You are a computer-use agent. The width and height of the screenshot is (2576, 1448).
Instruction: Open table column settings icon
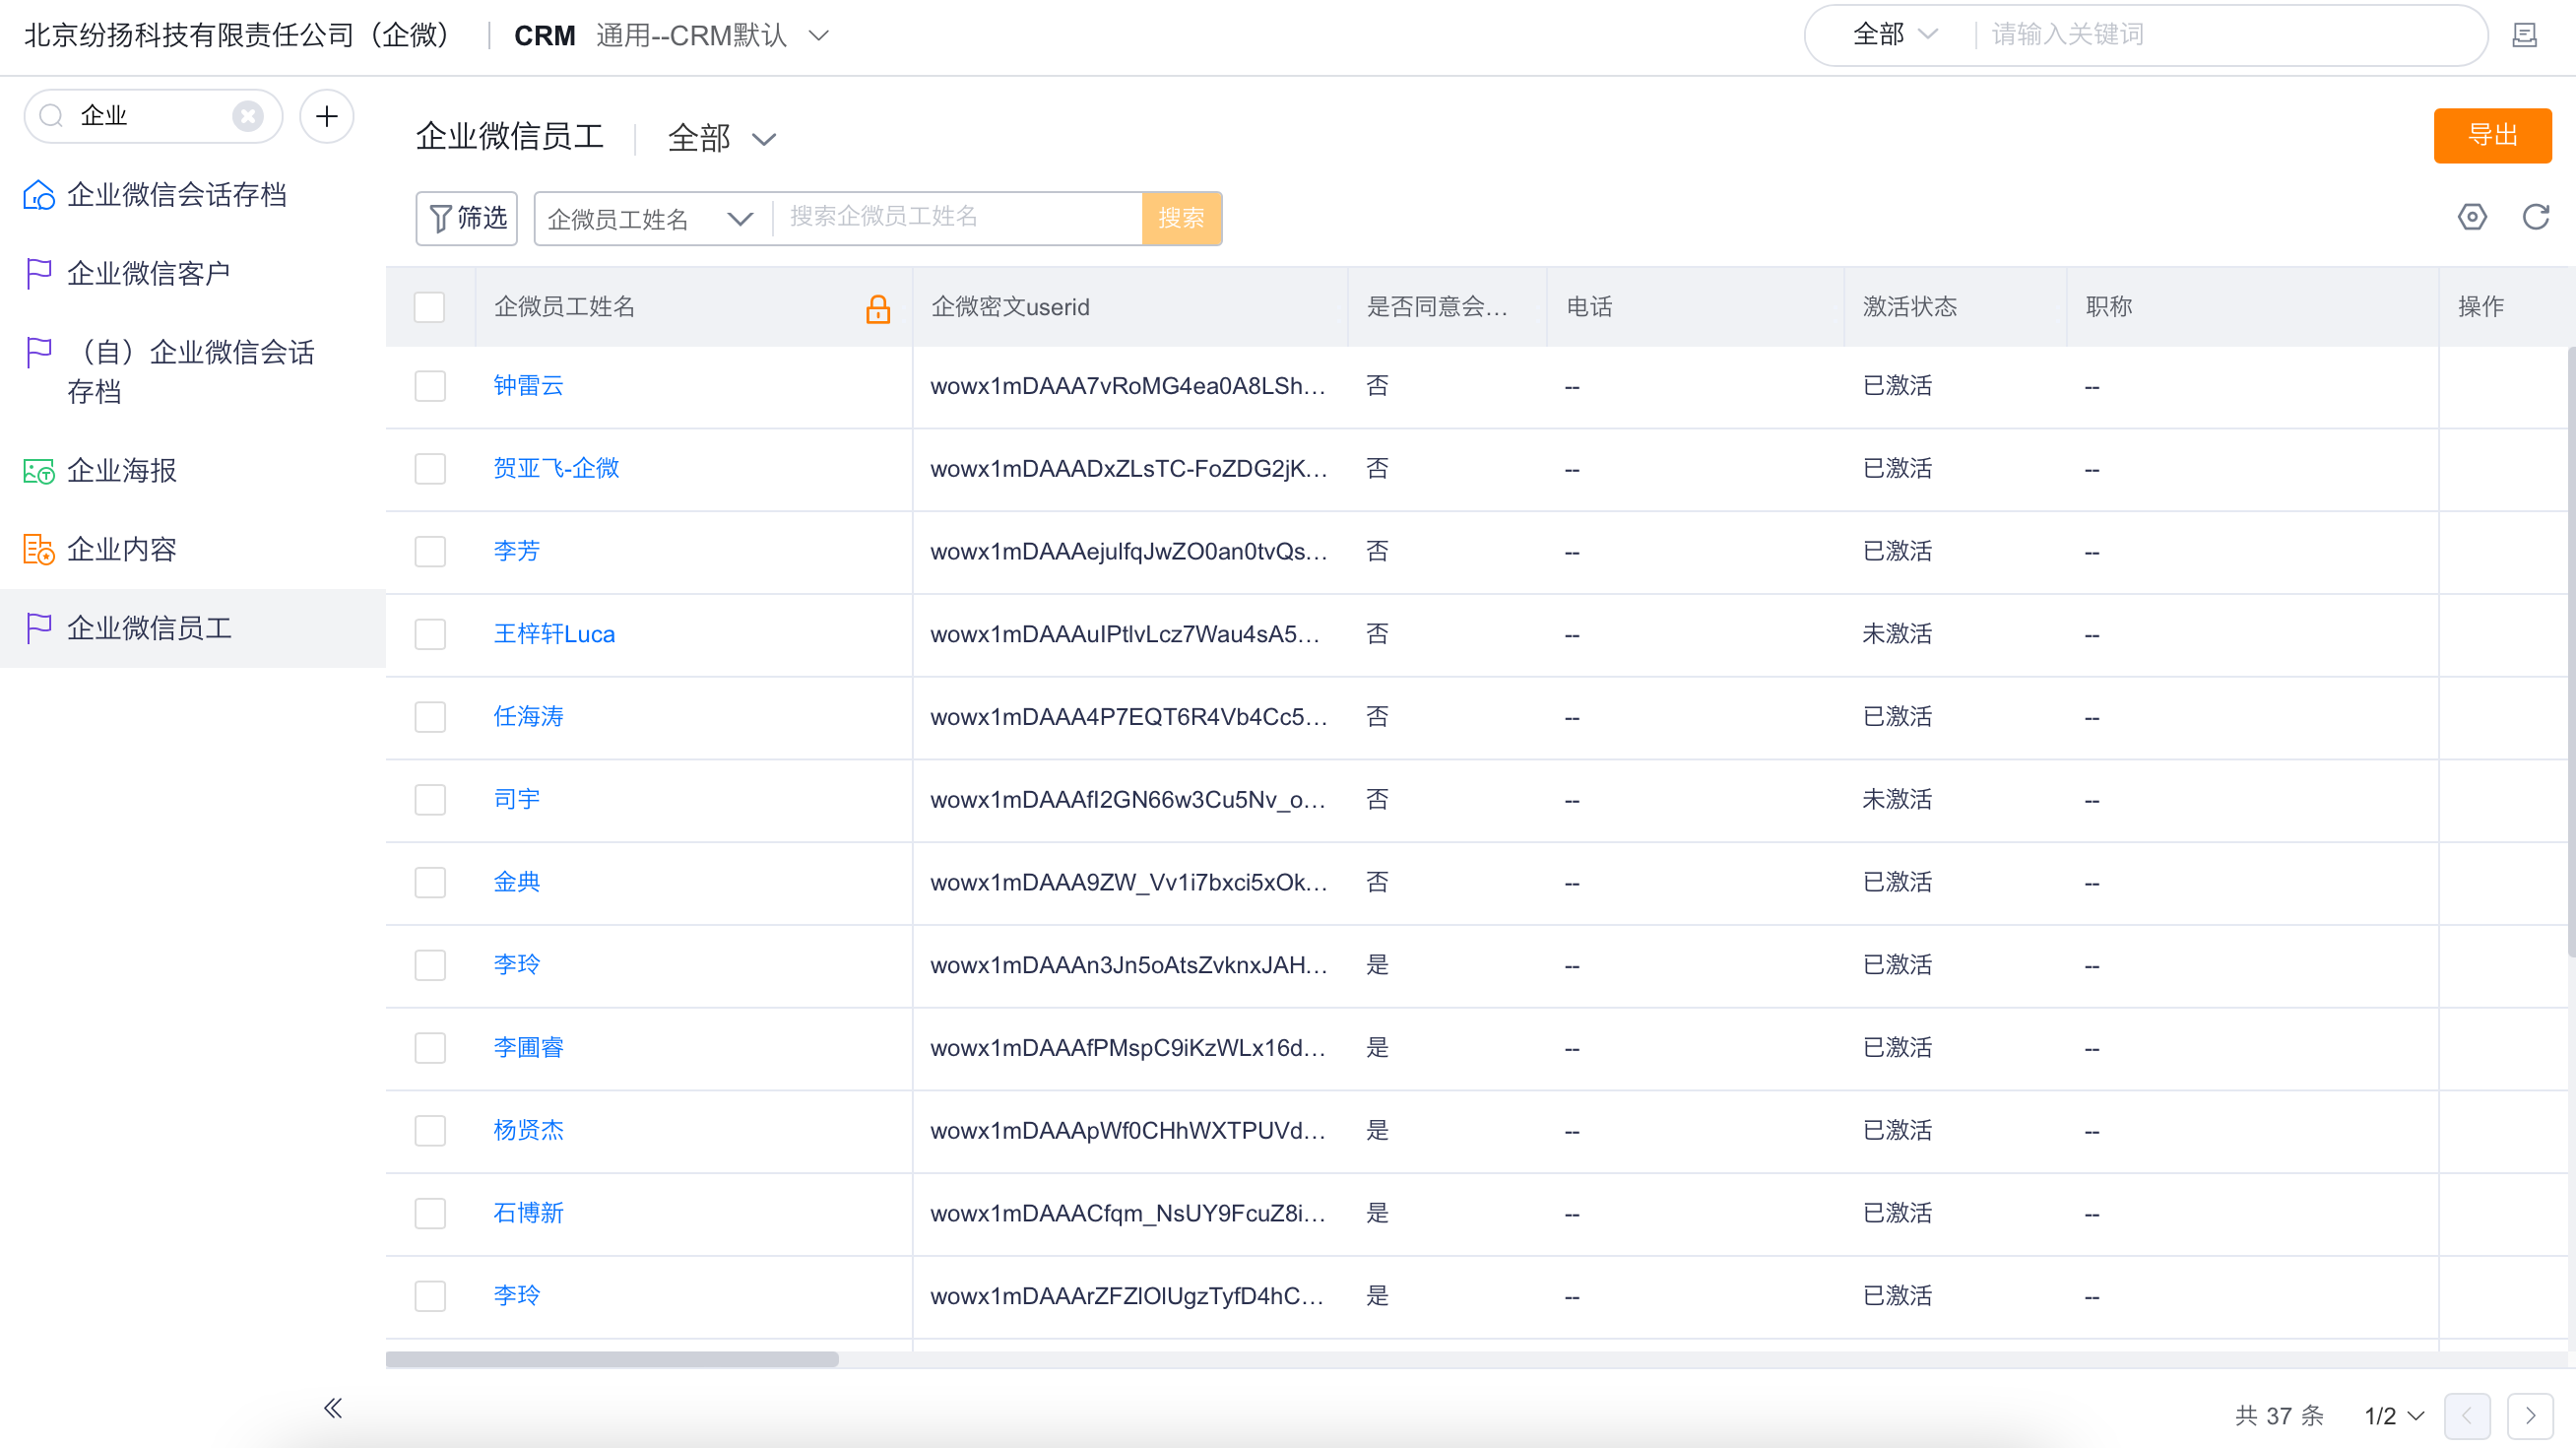2472,217
